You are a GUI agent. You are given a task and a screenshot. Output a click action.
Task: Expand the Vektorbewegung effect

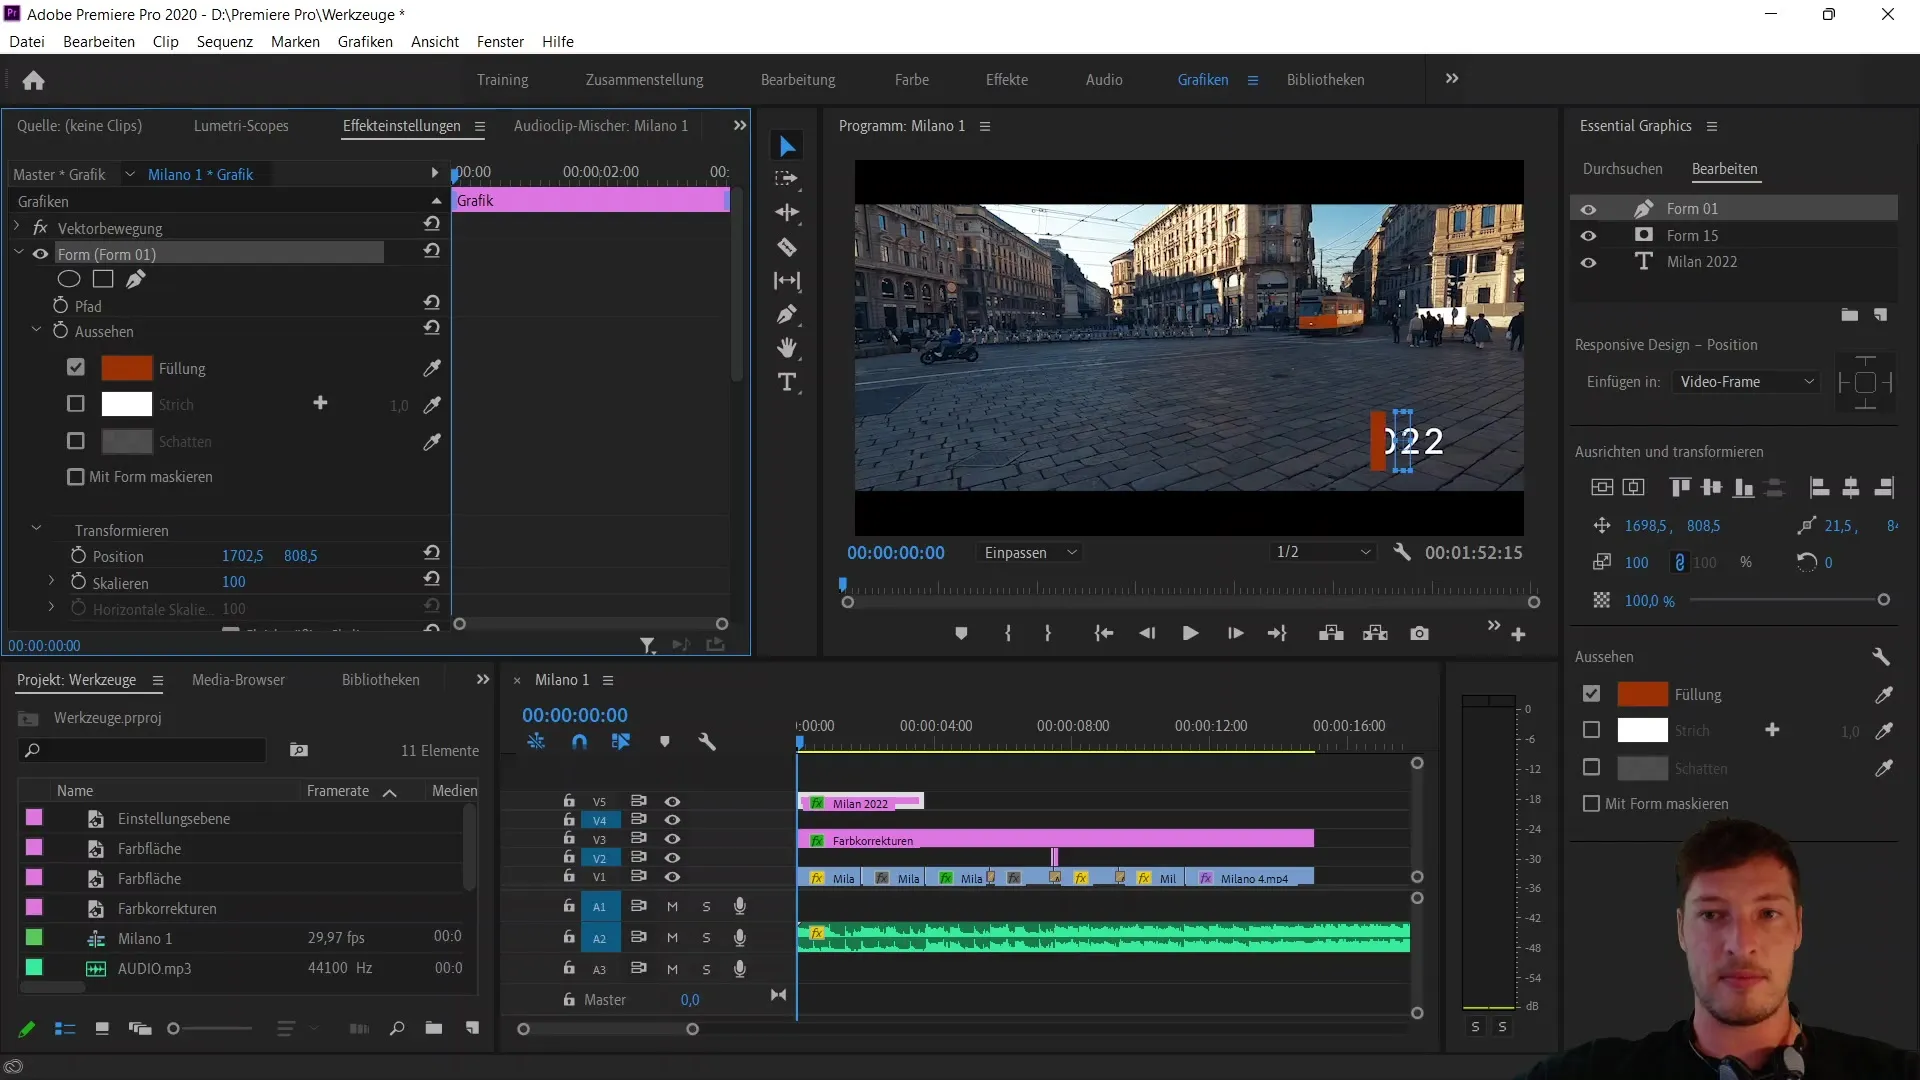point(17,227)
